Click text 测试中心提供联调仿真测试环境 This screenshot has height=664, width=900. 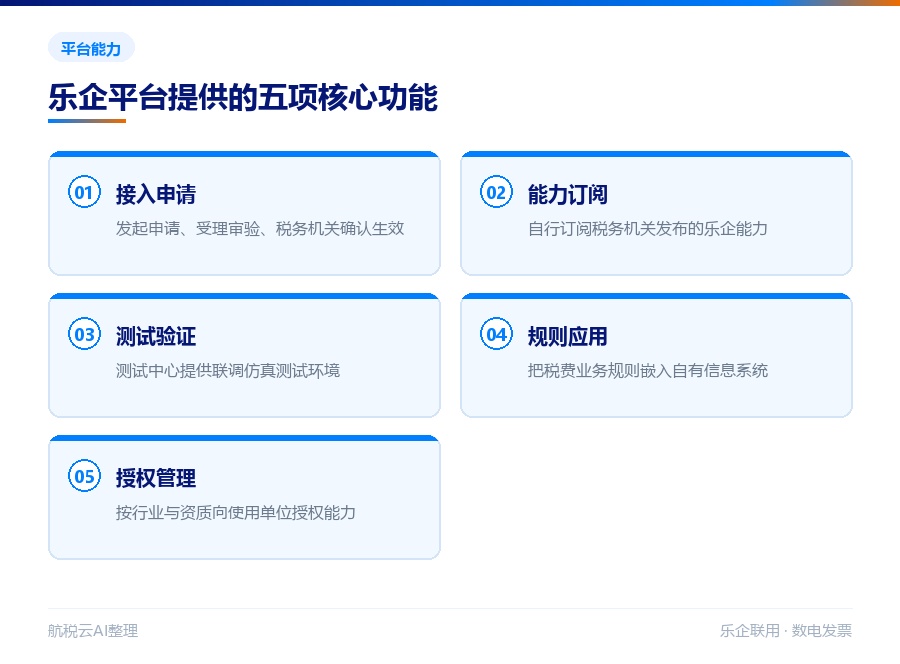point(228,371)
